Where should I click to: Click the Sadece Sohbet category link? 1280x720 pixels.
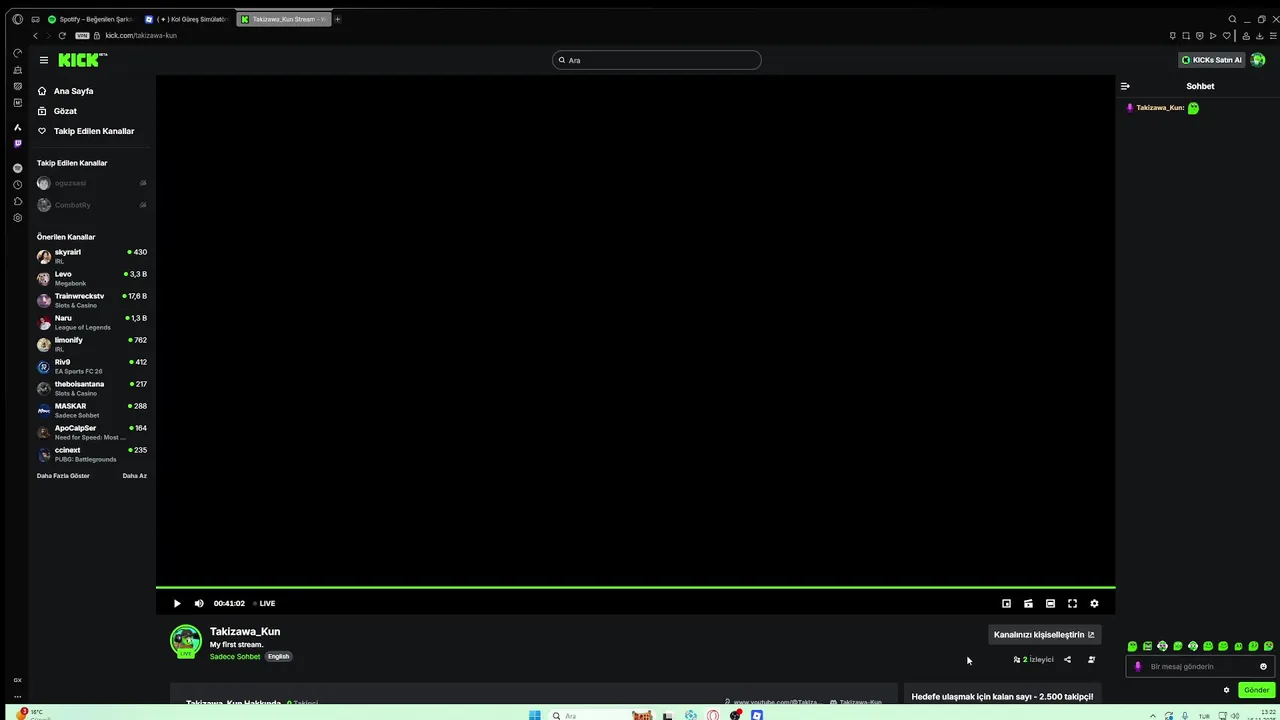(235, 656)
